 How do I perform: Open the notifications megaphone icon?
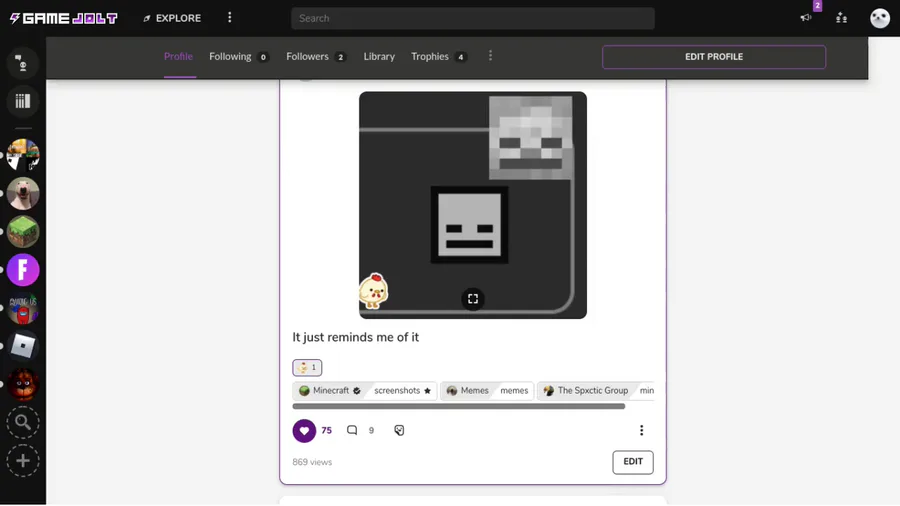click(806, 18)
